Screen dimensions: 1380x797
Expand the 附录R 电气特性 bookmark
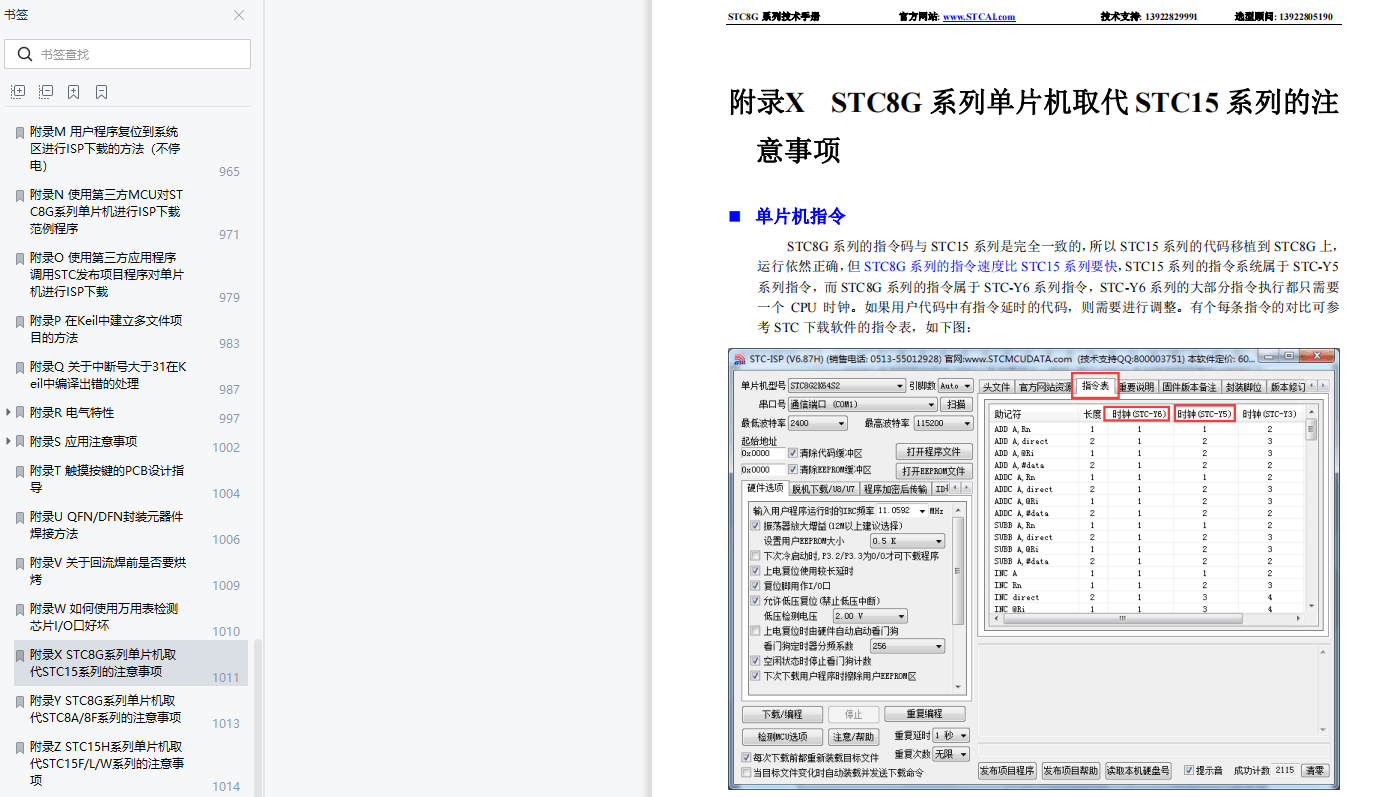[x=9, y=412]
